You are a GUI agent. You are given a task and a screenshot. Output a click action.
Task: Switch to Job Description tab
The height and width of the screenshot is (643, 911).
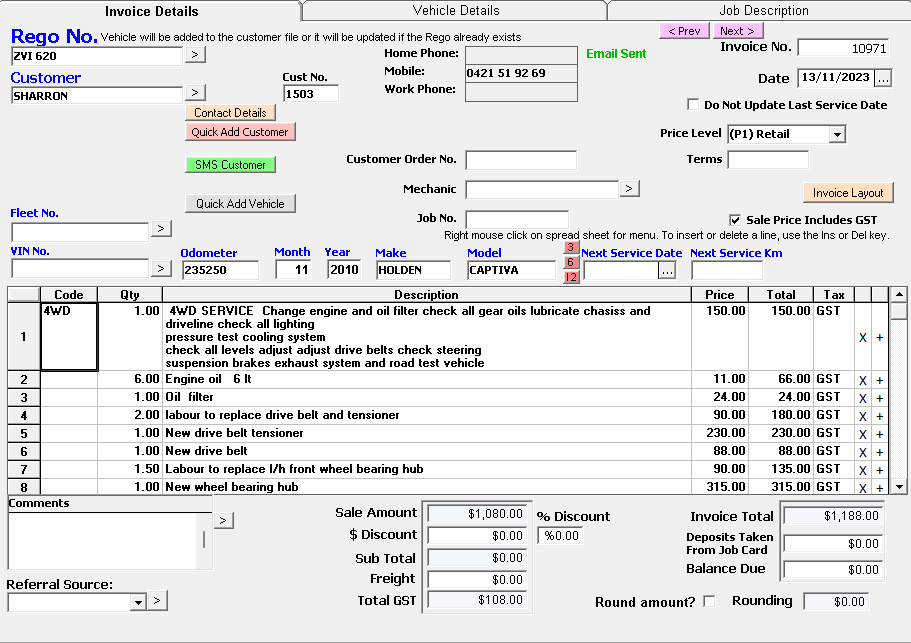[x=763, y=10]
